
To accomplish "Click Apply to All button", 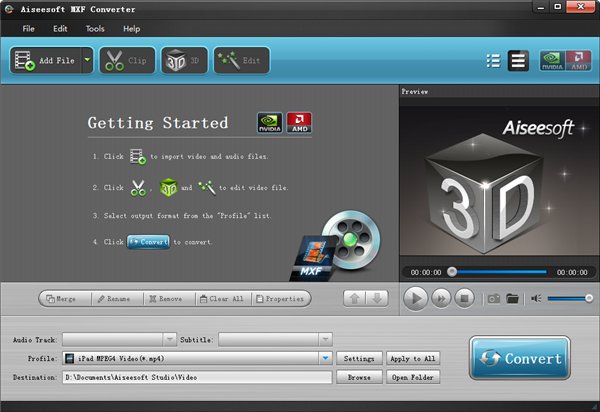I will 413,358.
